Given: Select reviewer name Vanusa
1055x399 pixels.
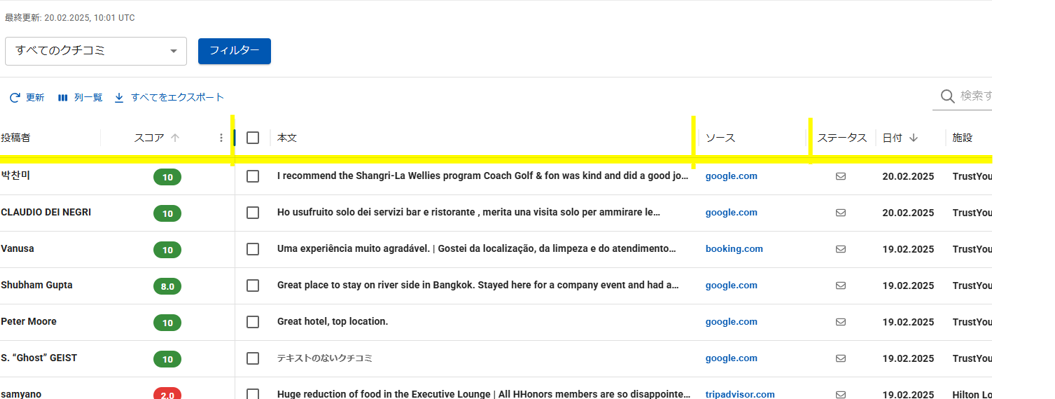Looking at the screenshot, I should [17, 248].
